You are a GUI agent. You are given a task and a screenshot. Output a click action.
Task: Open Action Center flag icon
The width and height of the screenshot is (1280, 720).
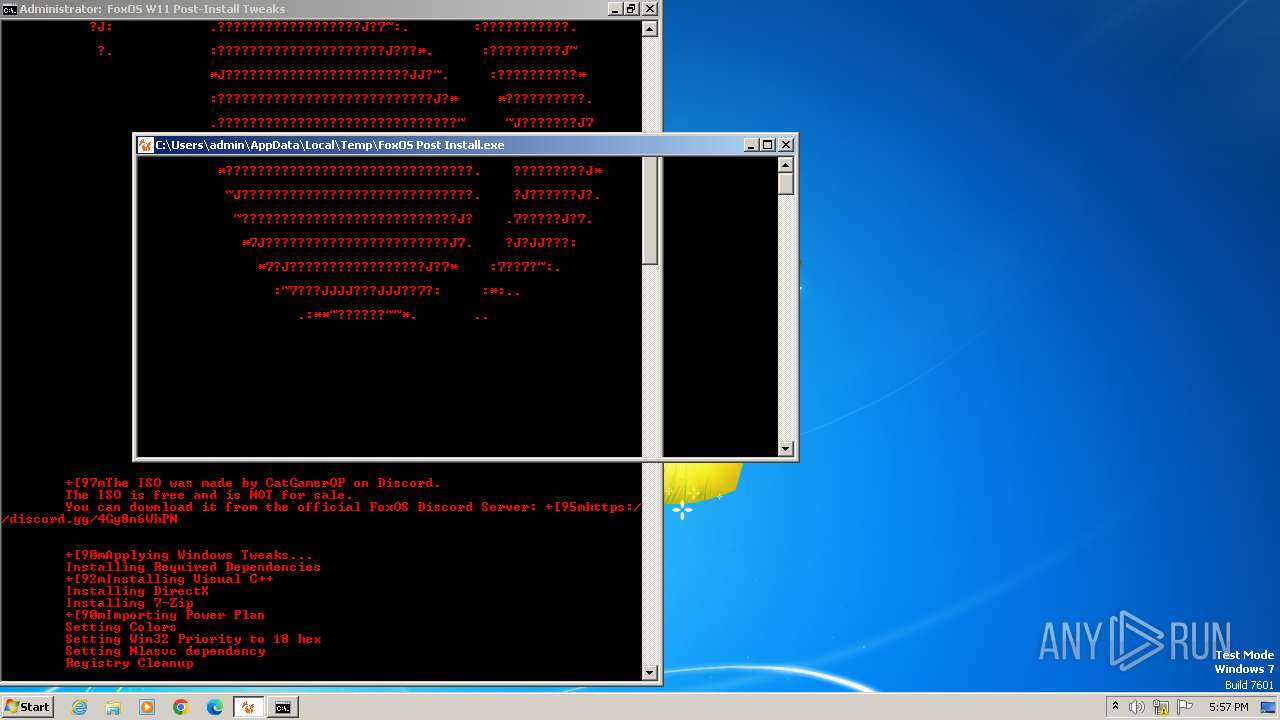click(1185, 707)
